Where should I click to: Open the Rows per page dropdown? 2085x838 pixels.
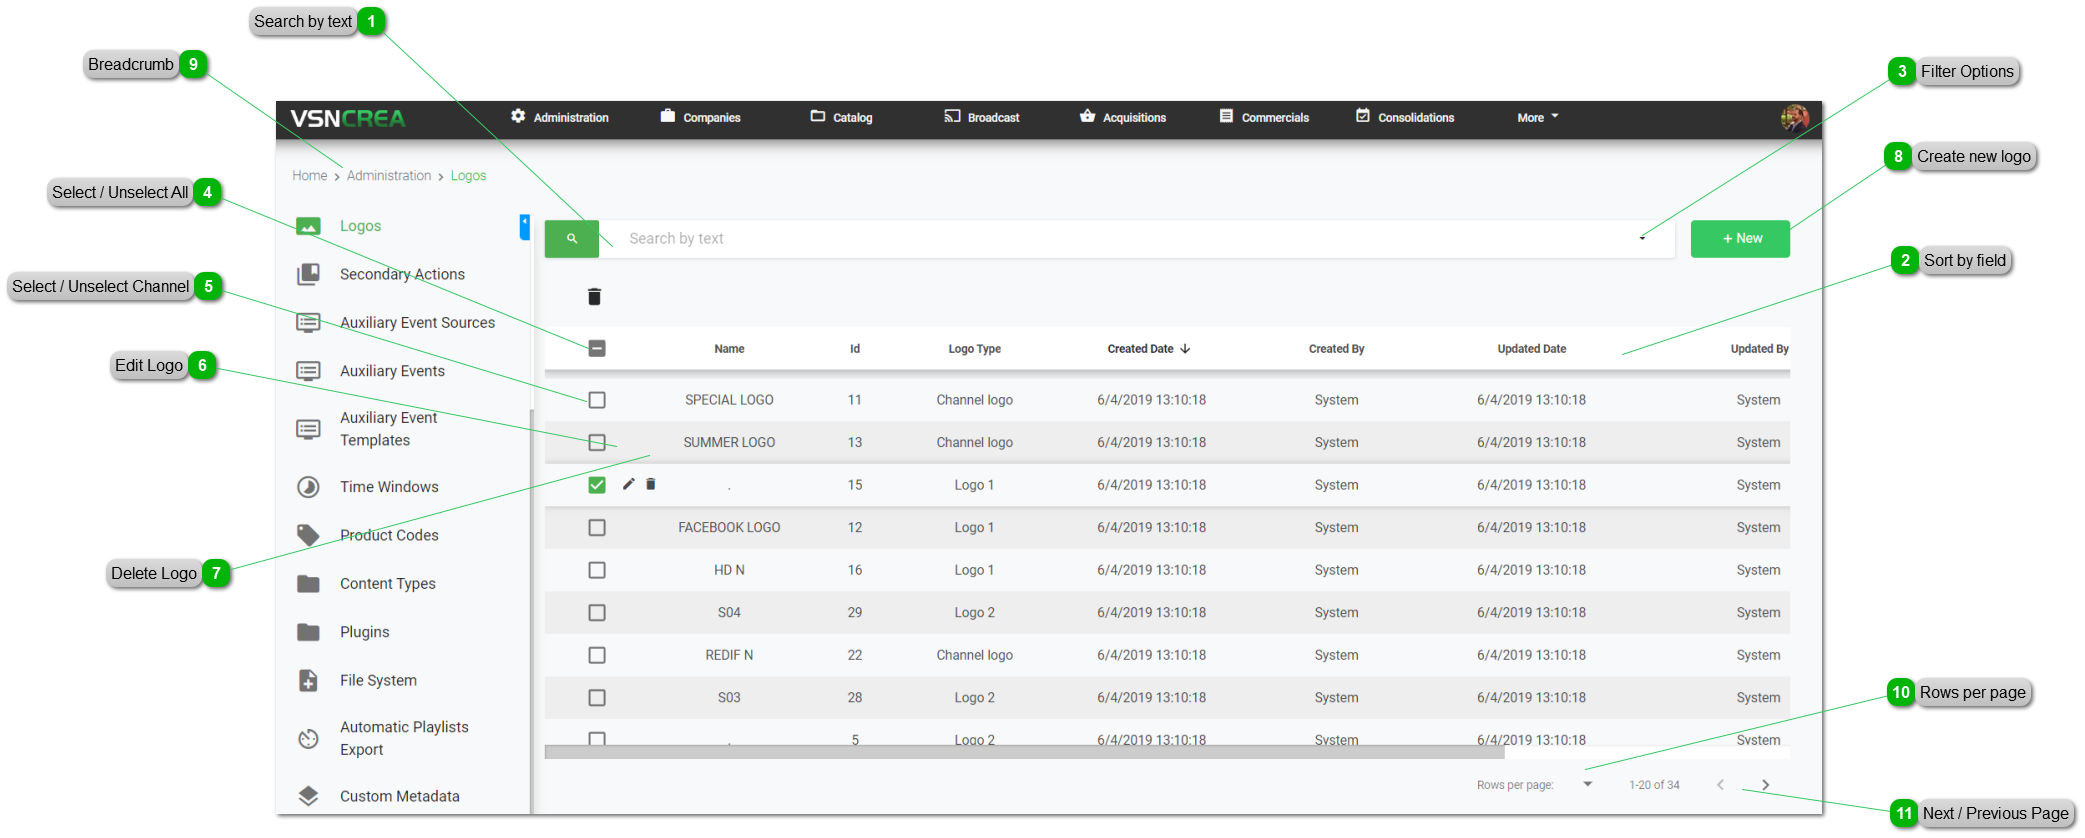(1587, 784)
